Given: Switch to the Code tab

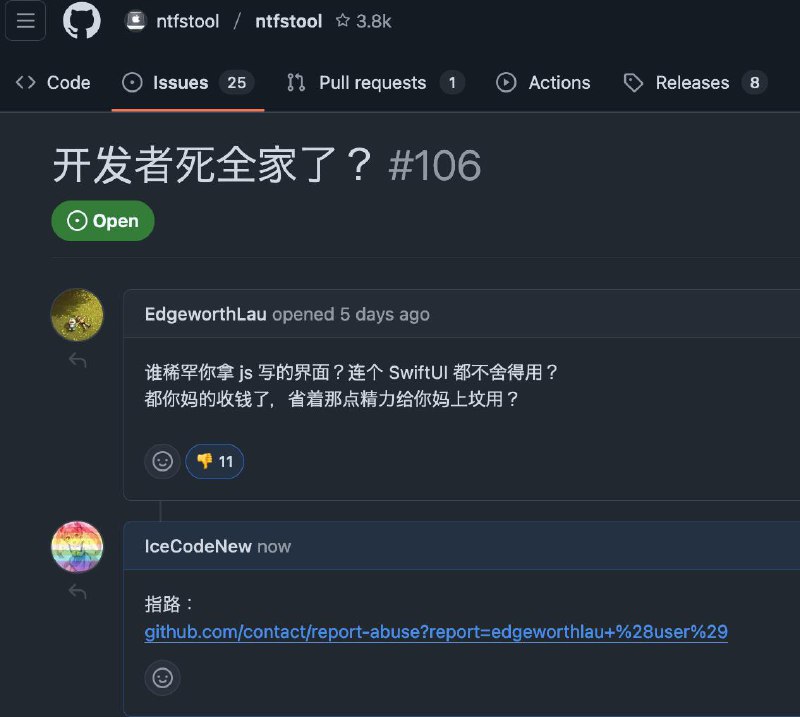Looking at the screenshot, I should (53, 83).
